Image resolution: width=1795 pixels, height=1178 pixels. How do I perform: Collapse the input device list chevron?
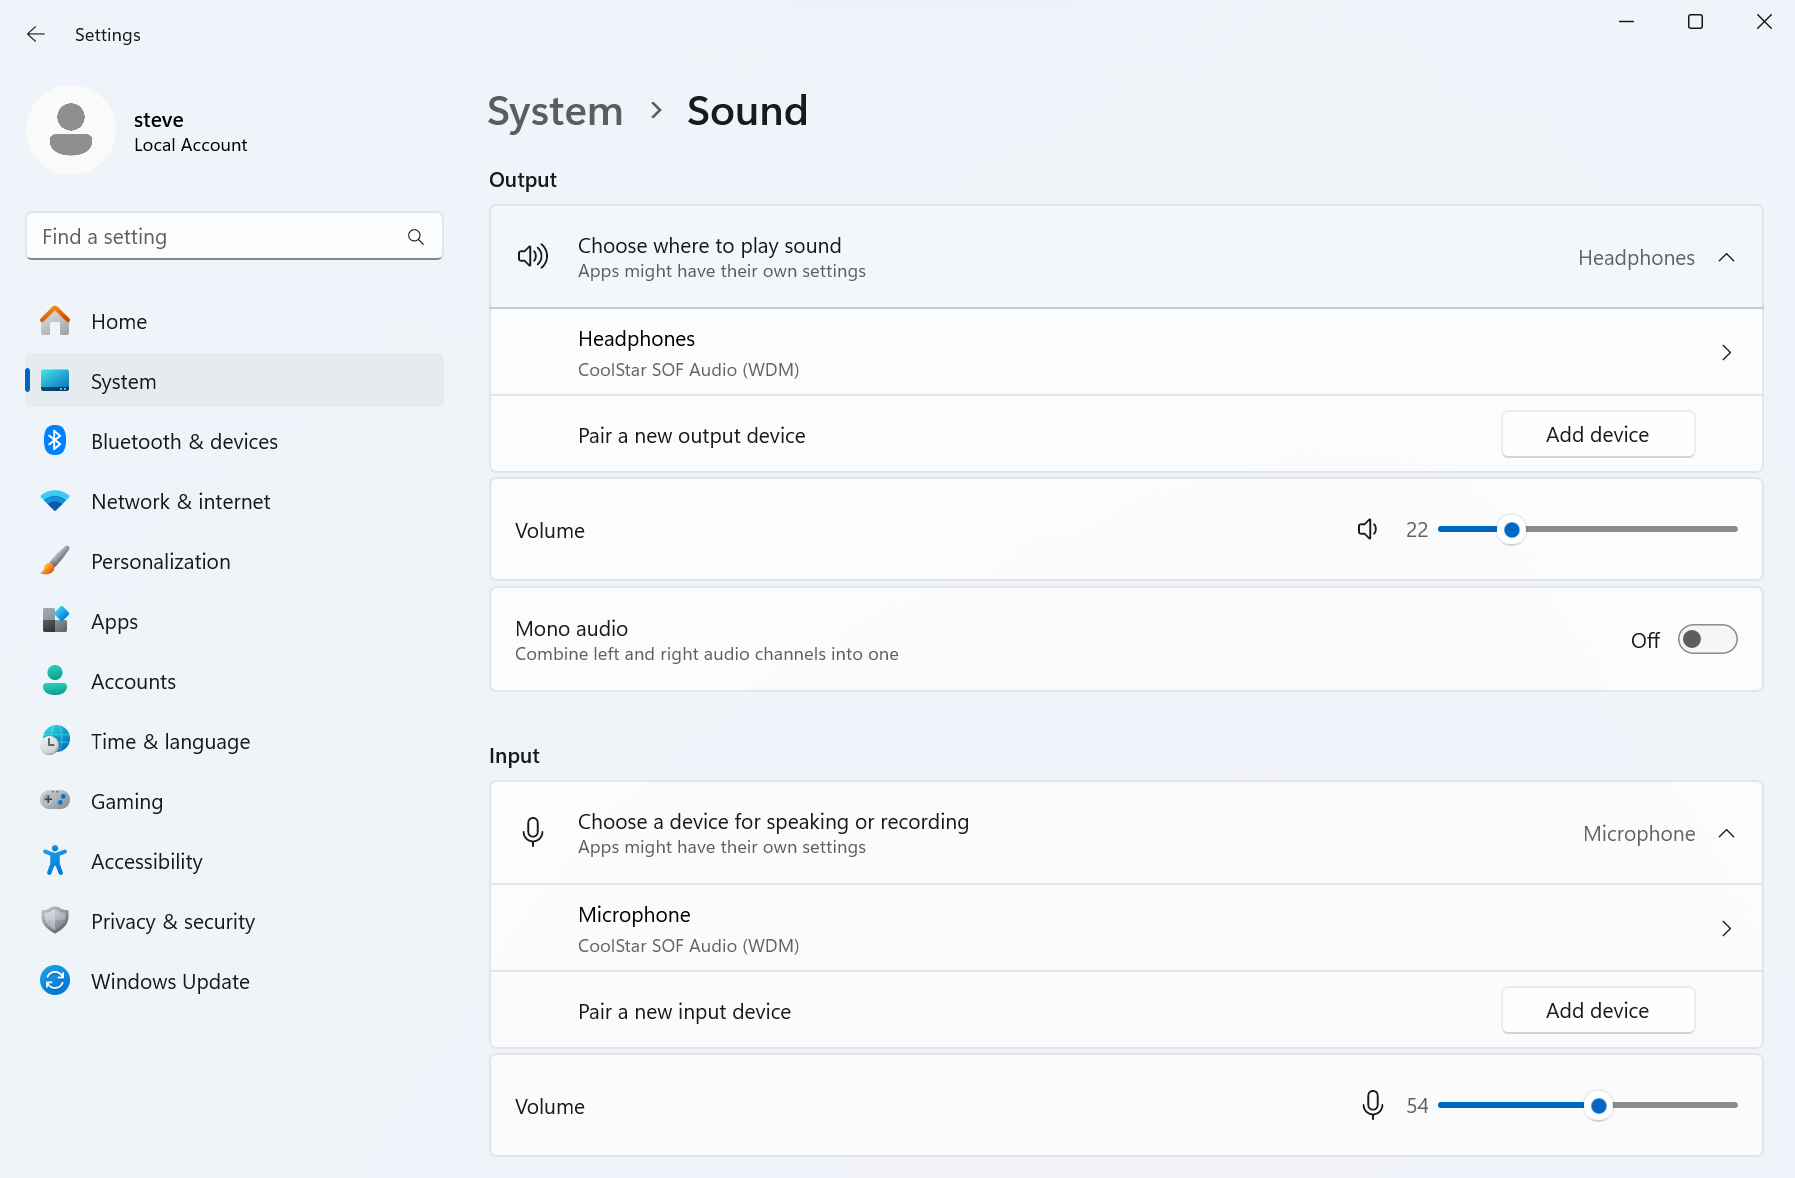pyautogui.click(x=1726, y=834)
